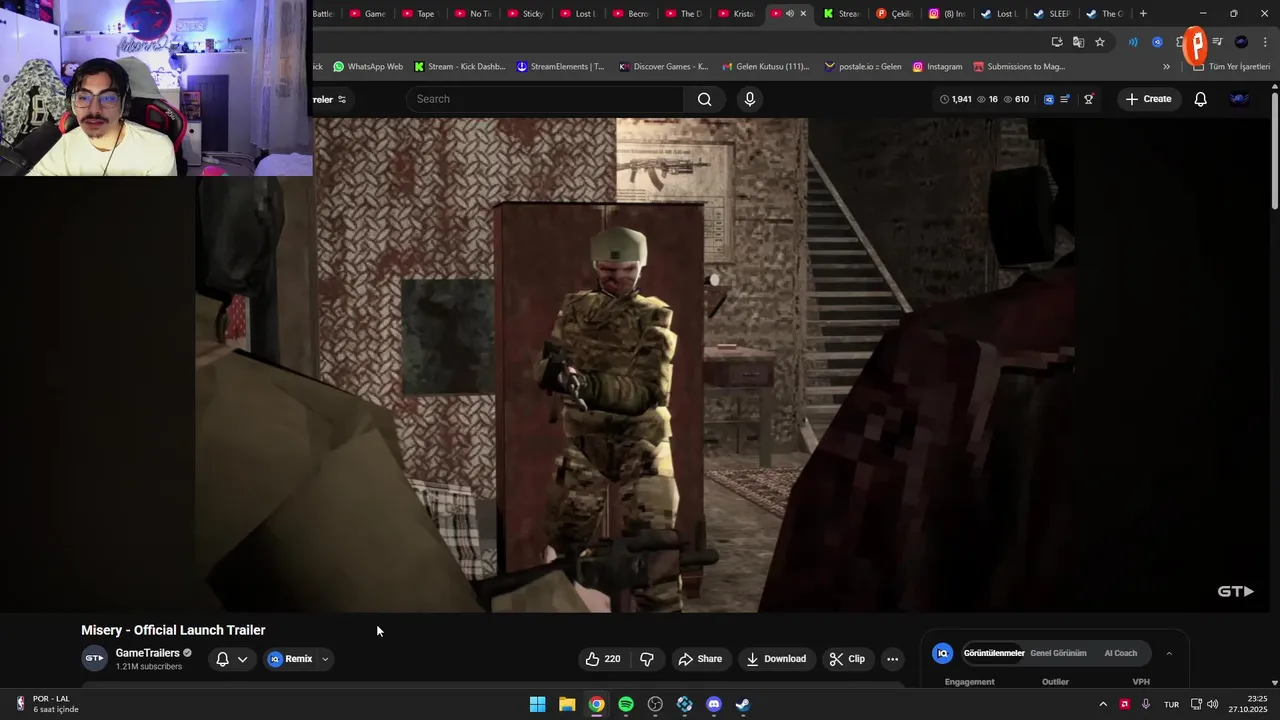Expand the bookmarks bar overflow chevron

pos(1166,67)
